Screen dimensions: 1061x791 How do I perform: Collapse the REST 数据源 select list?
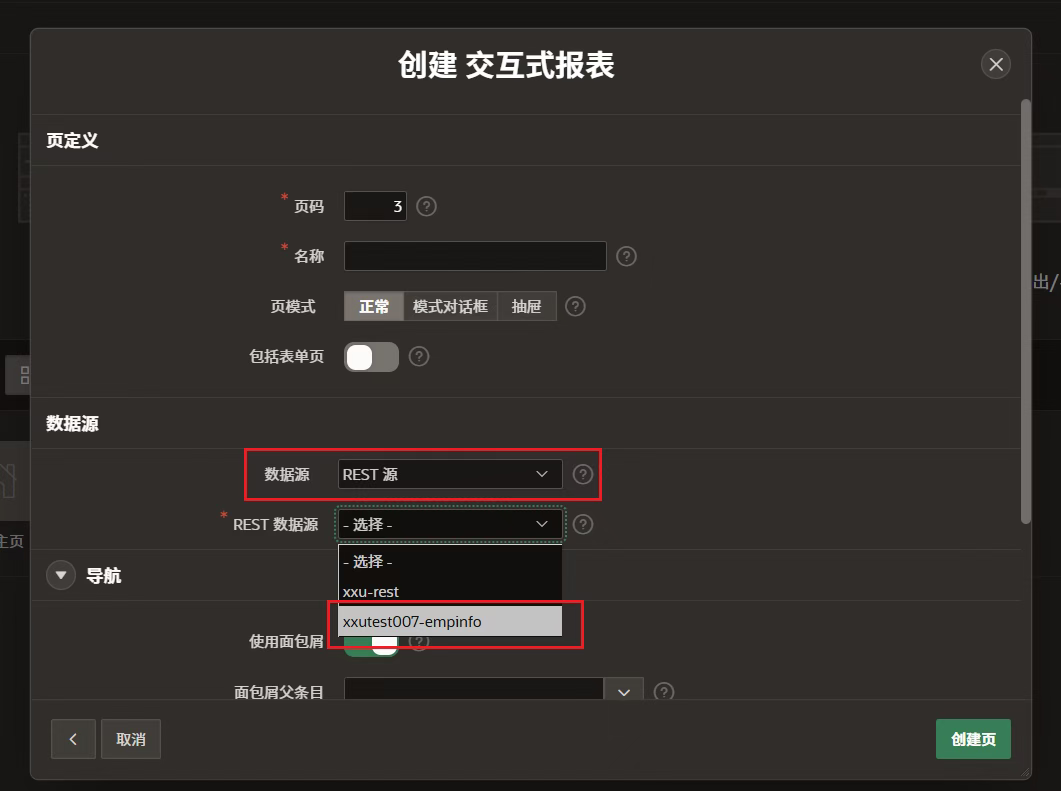point(450,524)
